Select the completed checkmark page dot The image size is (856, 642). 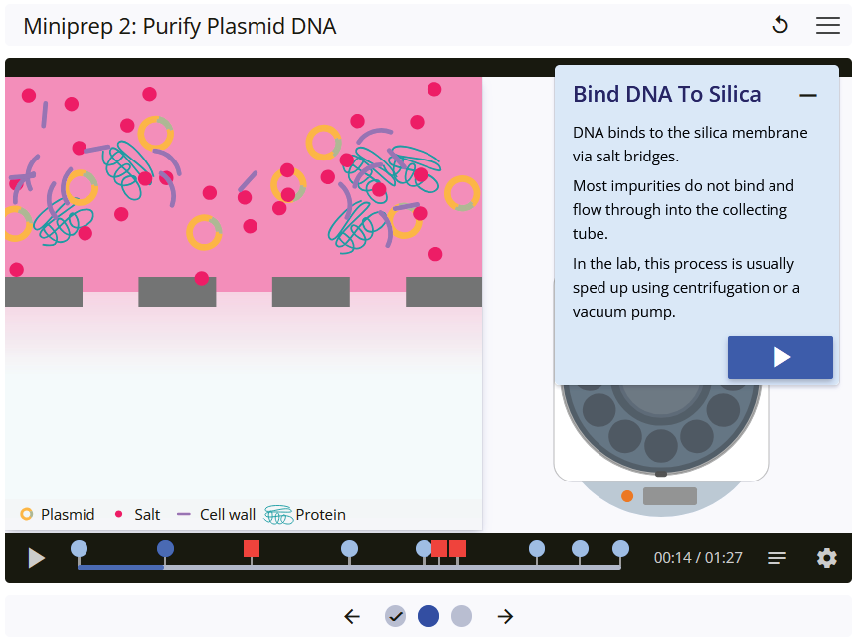pos(395,616)
